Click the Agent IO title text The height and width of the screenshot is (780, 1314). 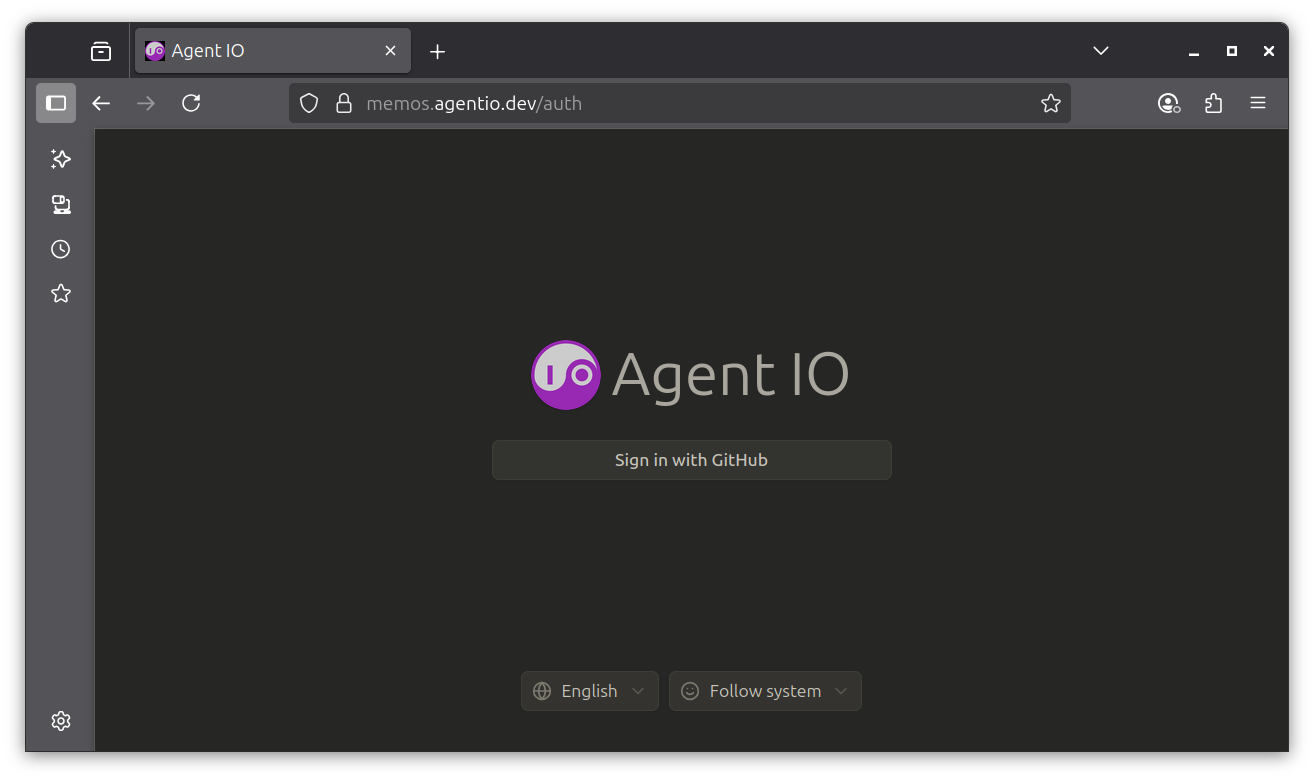pyautogui.click(x=730, y=375)
